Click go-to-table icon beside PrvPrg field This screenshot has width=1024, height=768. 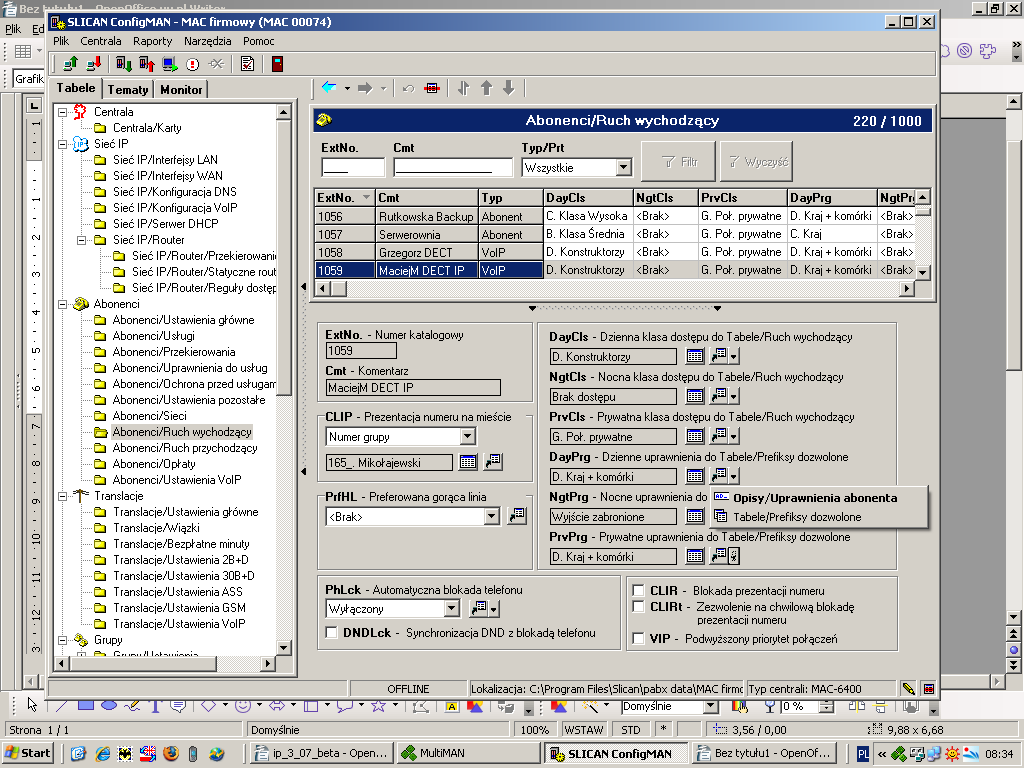point(719,556)
